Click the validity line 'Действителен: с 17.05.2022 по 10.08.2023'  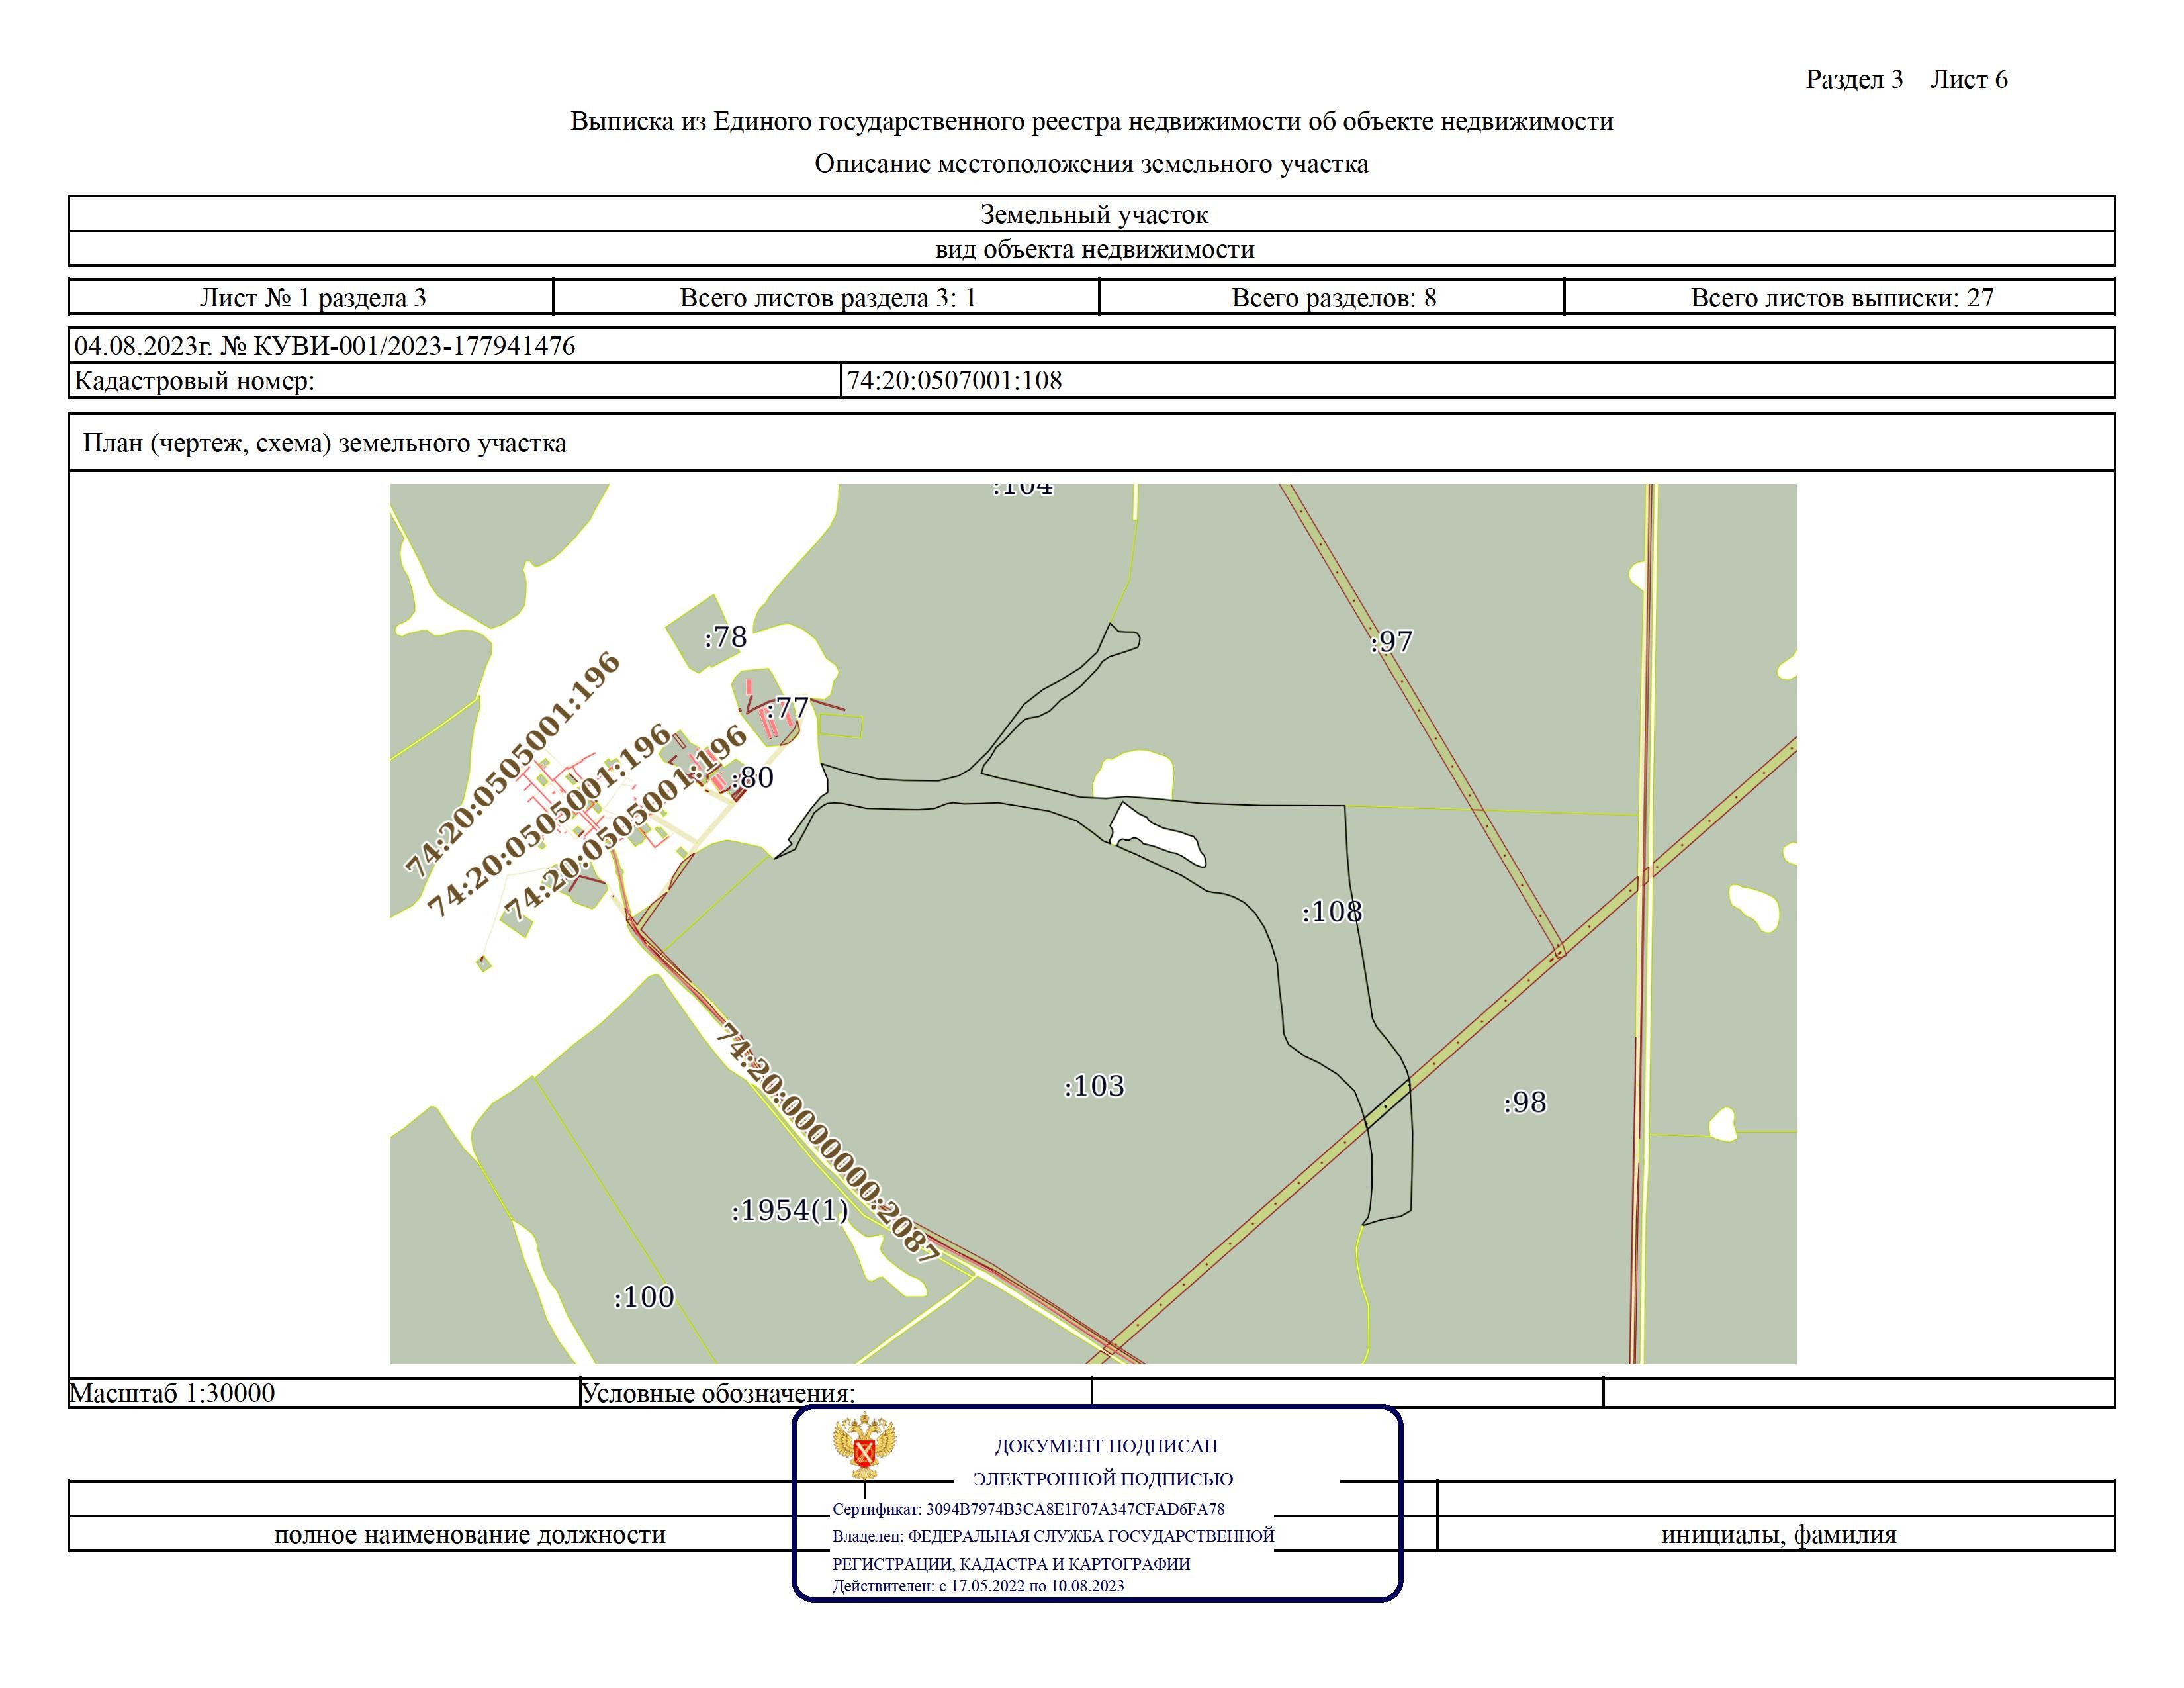coord(978,1586)
